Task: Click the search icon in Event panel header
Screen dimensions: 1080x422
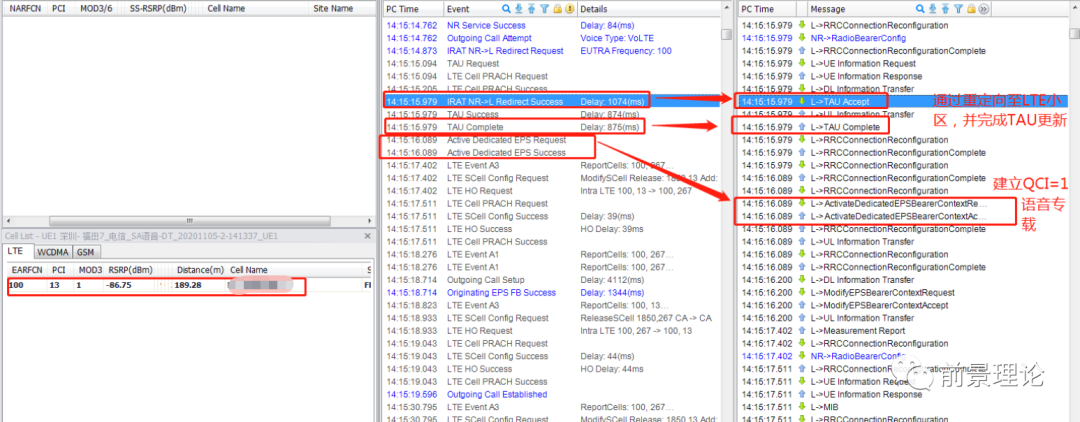Action: [507, 9]
